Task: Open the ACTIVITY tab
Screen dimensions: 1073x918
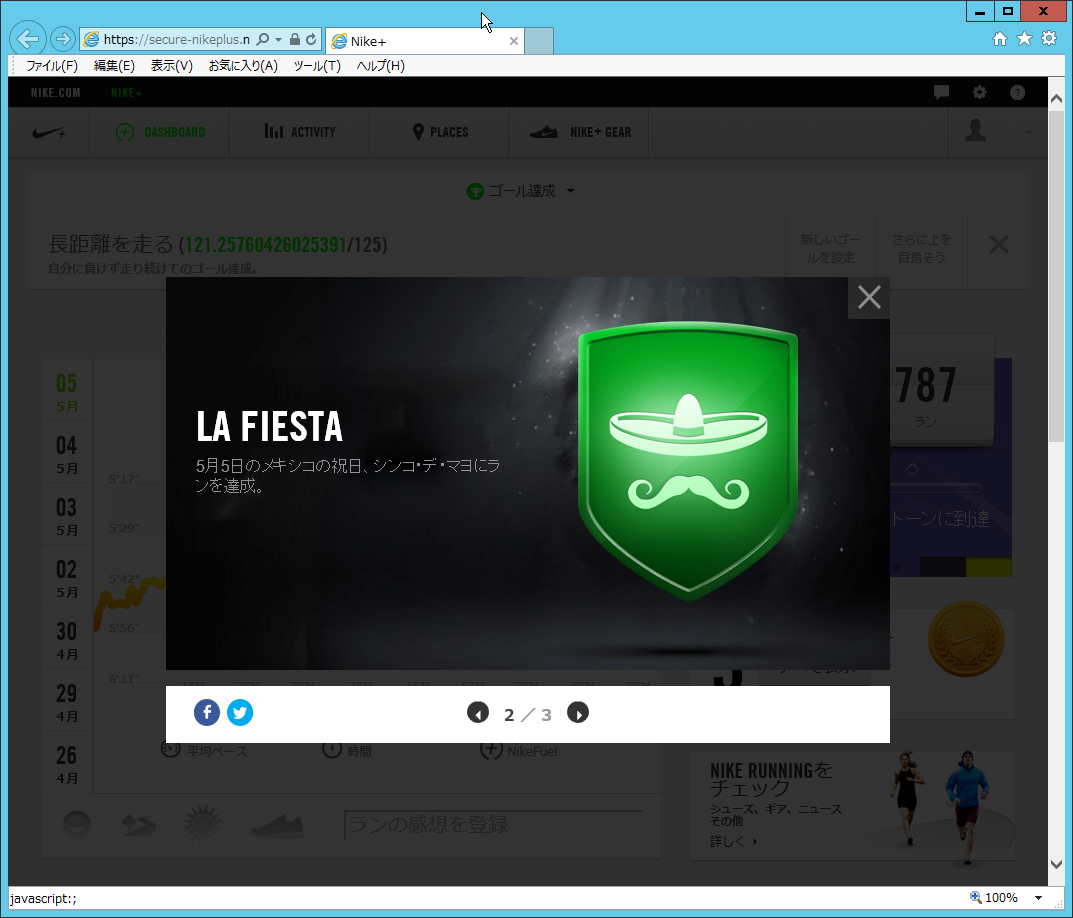Action: click(x=300, y=132)
